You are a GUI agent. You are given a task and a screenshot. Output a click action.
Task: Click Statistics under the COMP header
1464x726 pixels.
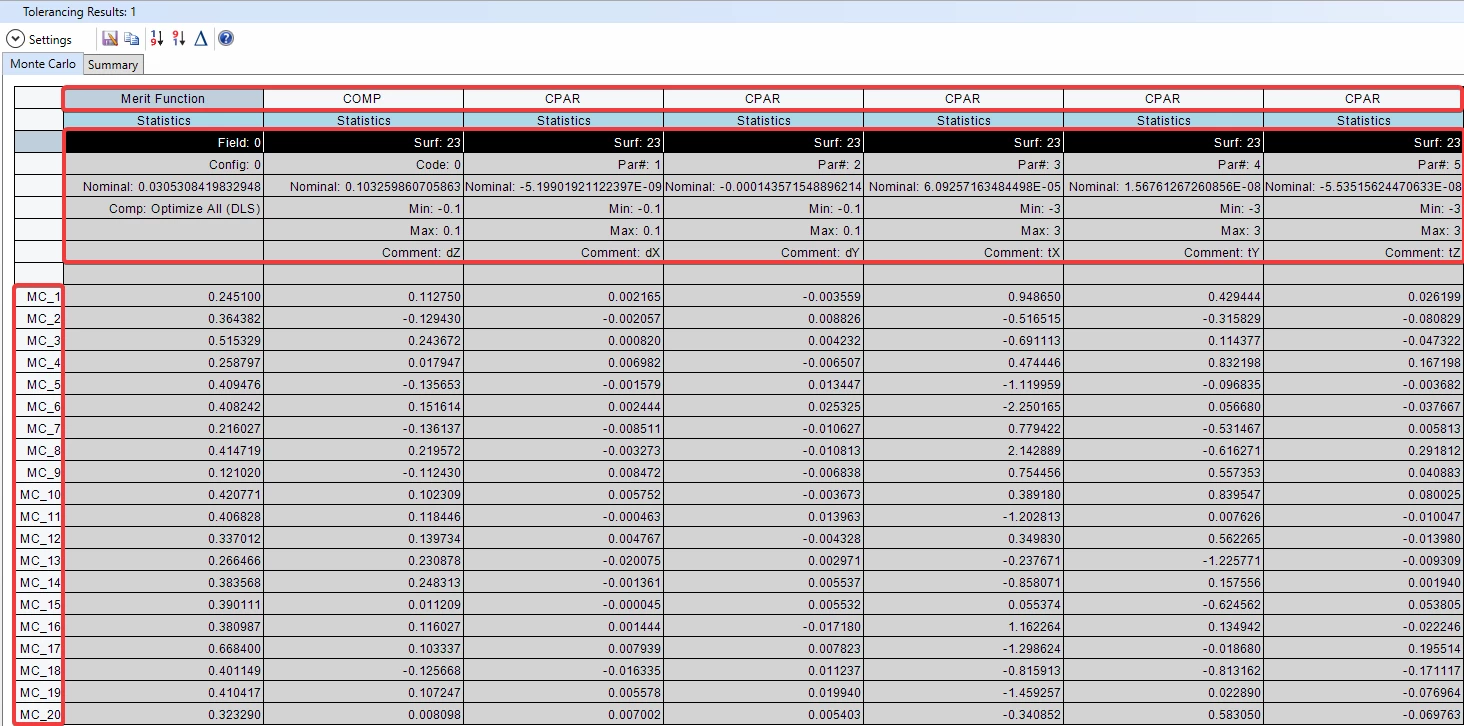[363, 121]
